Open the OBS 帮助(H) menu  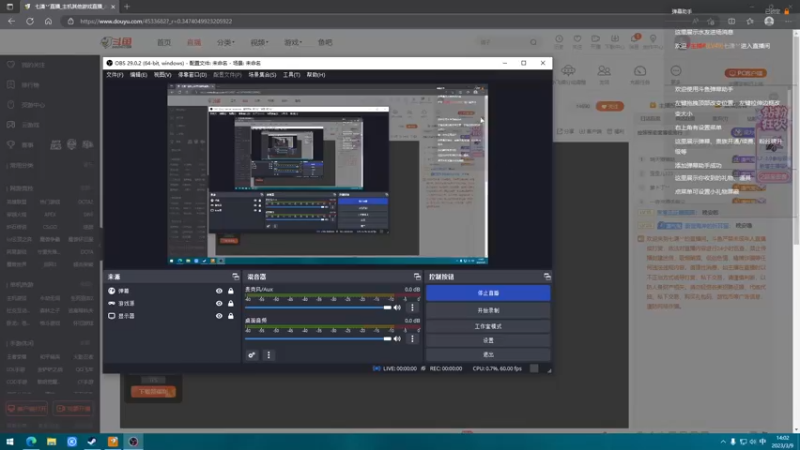pyautogui.click(x=316, y=75)
